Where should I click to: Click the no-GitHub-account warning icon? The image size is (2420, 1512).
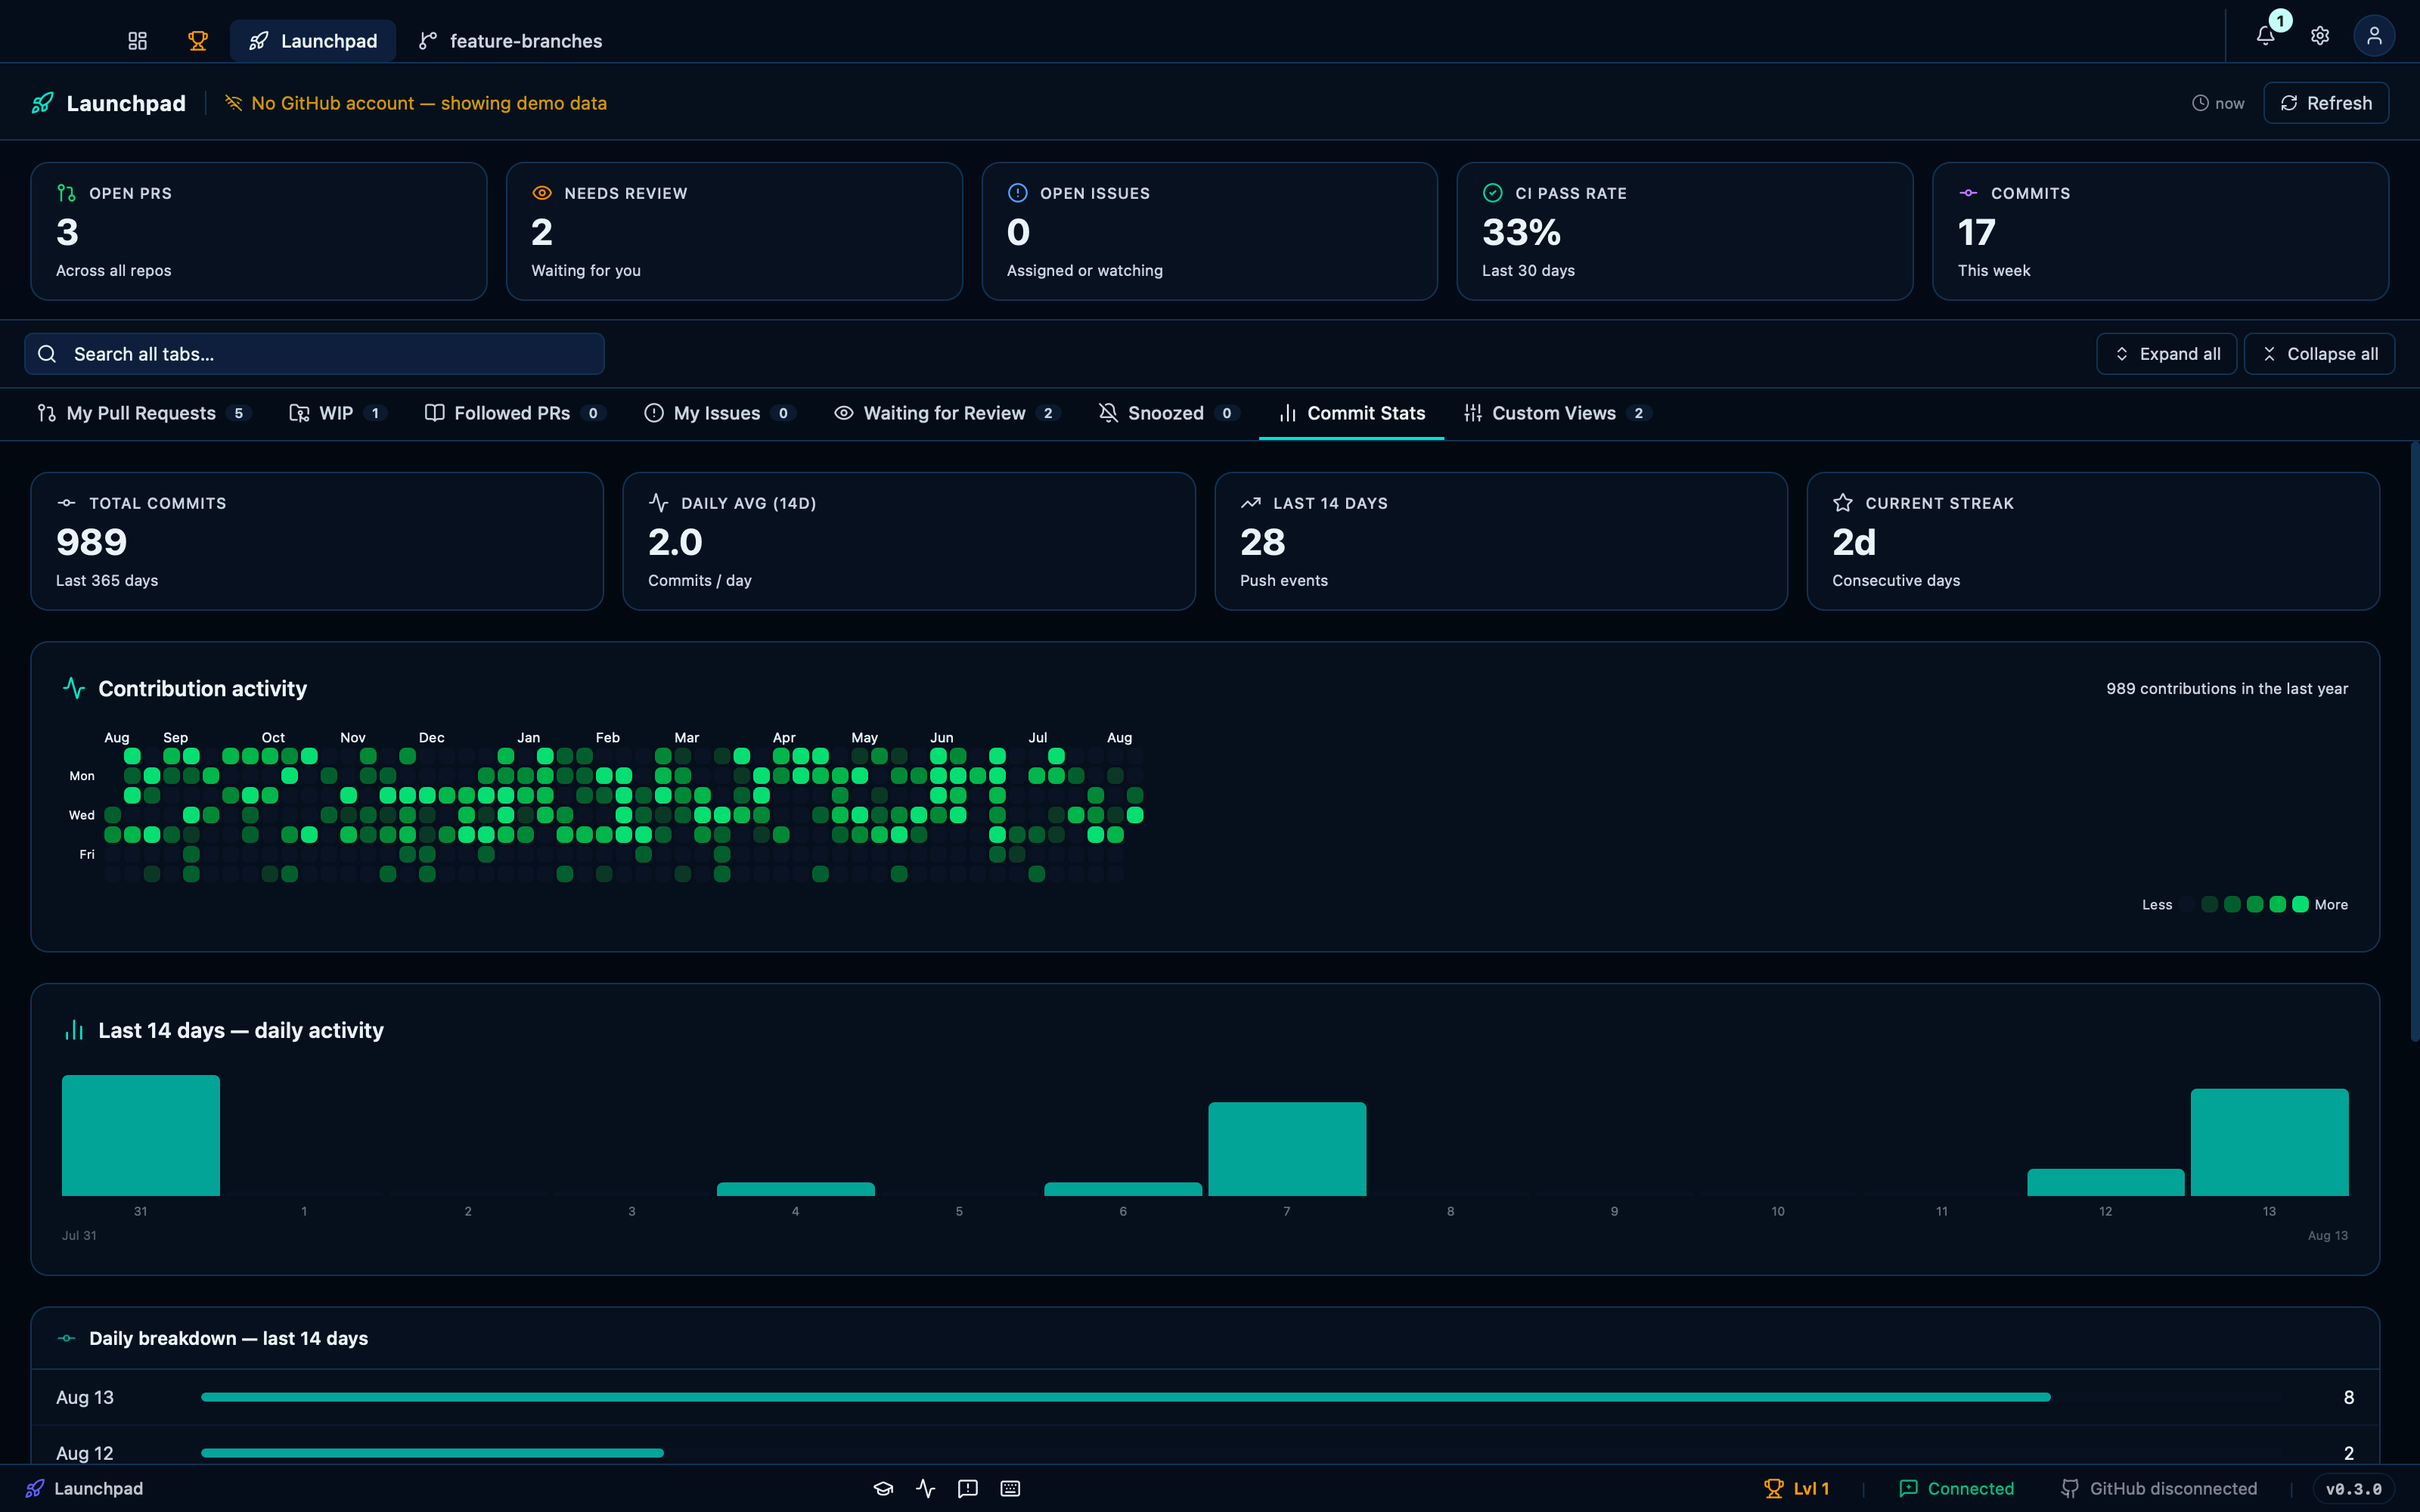click(233, 103)
